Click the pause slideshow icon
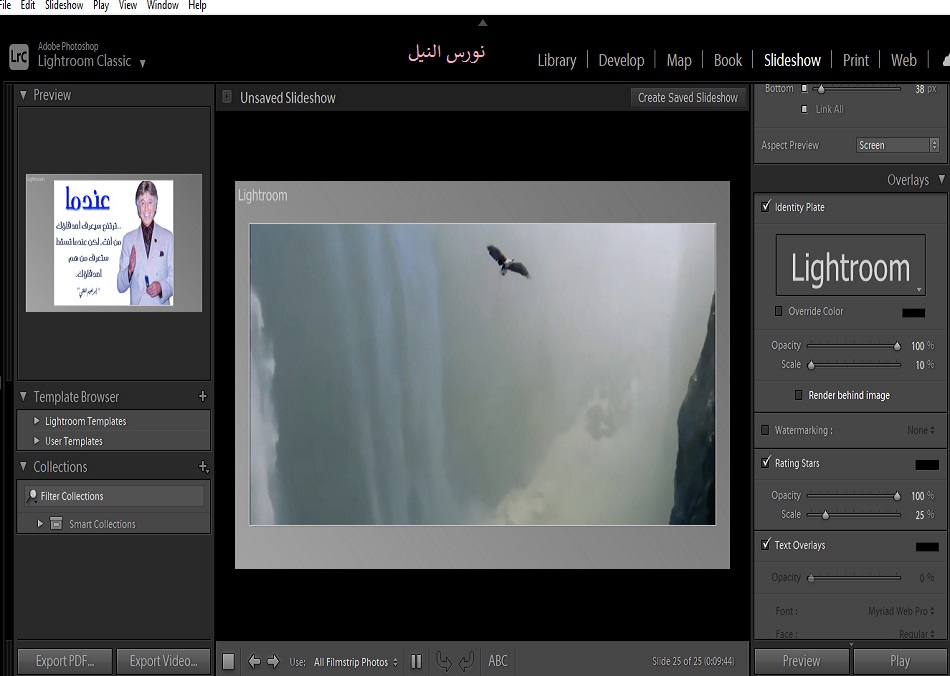The height and width of the screenshot is (676, 950). (416, 661)
